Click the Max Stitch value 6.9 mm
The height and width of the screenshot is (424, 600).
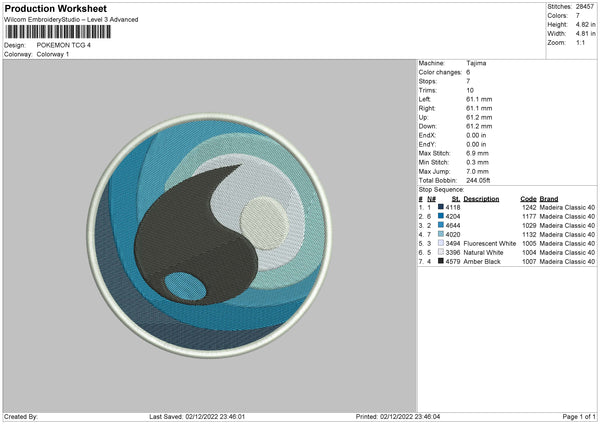[477, 153]
